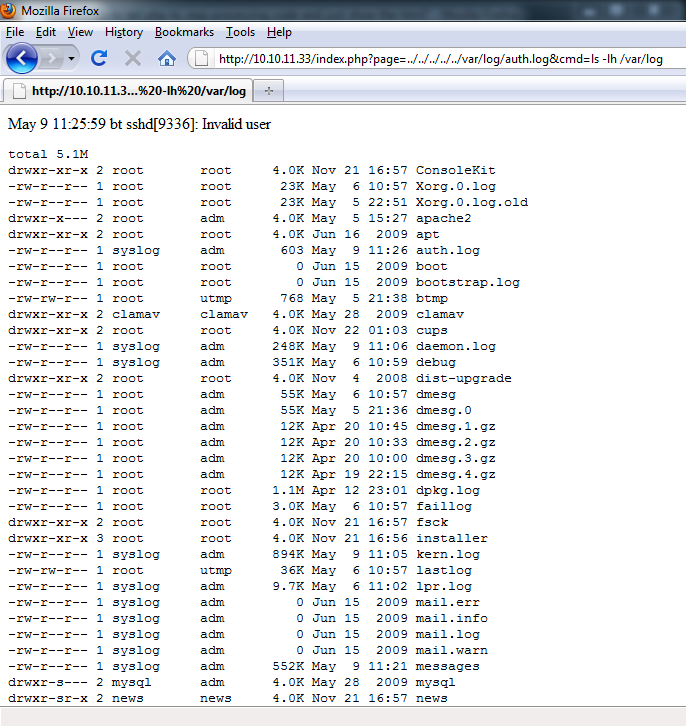Click the 603 size of auth.log
Screen dimensions: 686x726
[x=292, y=250]
